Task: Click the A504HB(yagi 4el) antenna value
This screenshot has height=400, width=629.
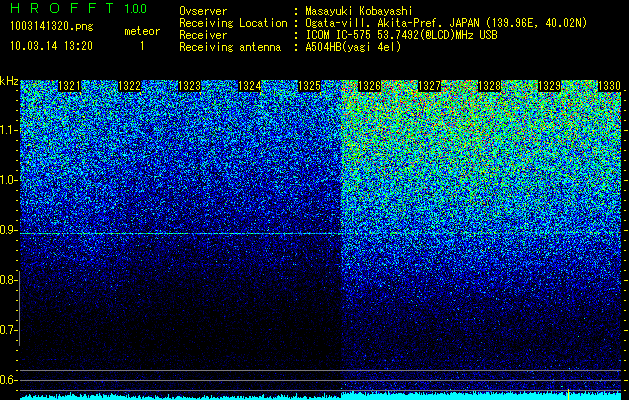Action: click(x=353, y=47)
